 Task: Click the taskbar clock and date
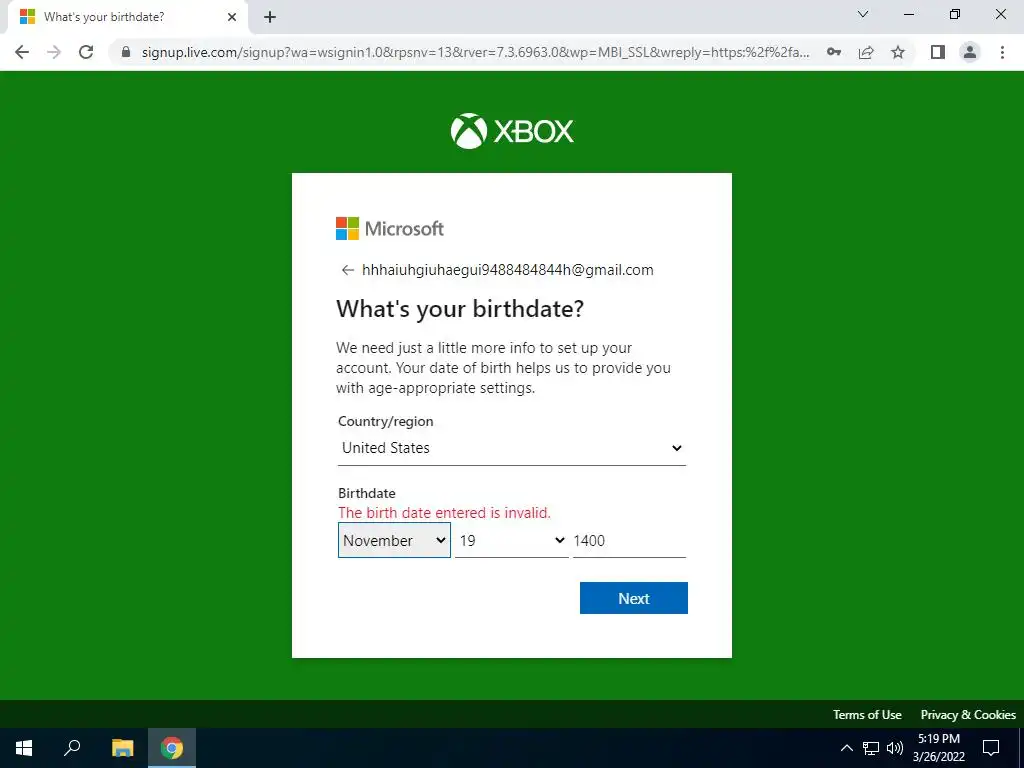pyautogui.click(x=938, y=748)
